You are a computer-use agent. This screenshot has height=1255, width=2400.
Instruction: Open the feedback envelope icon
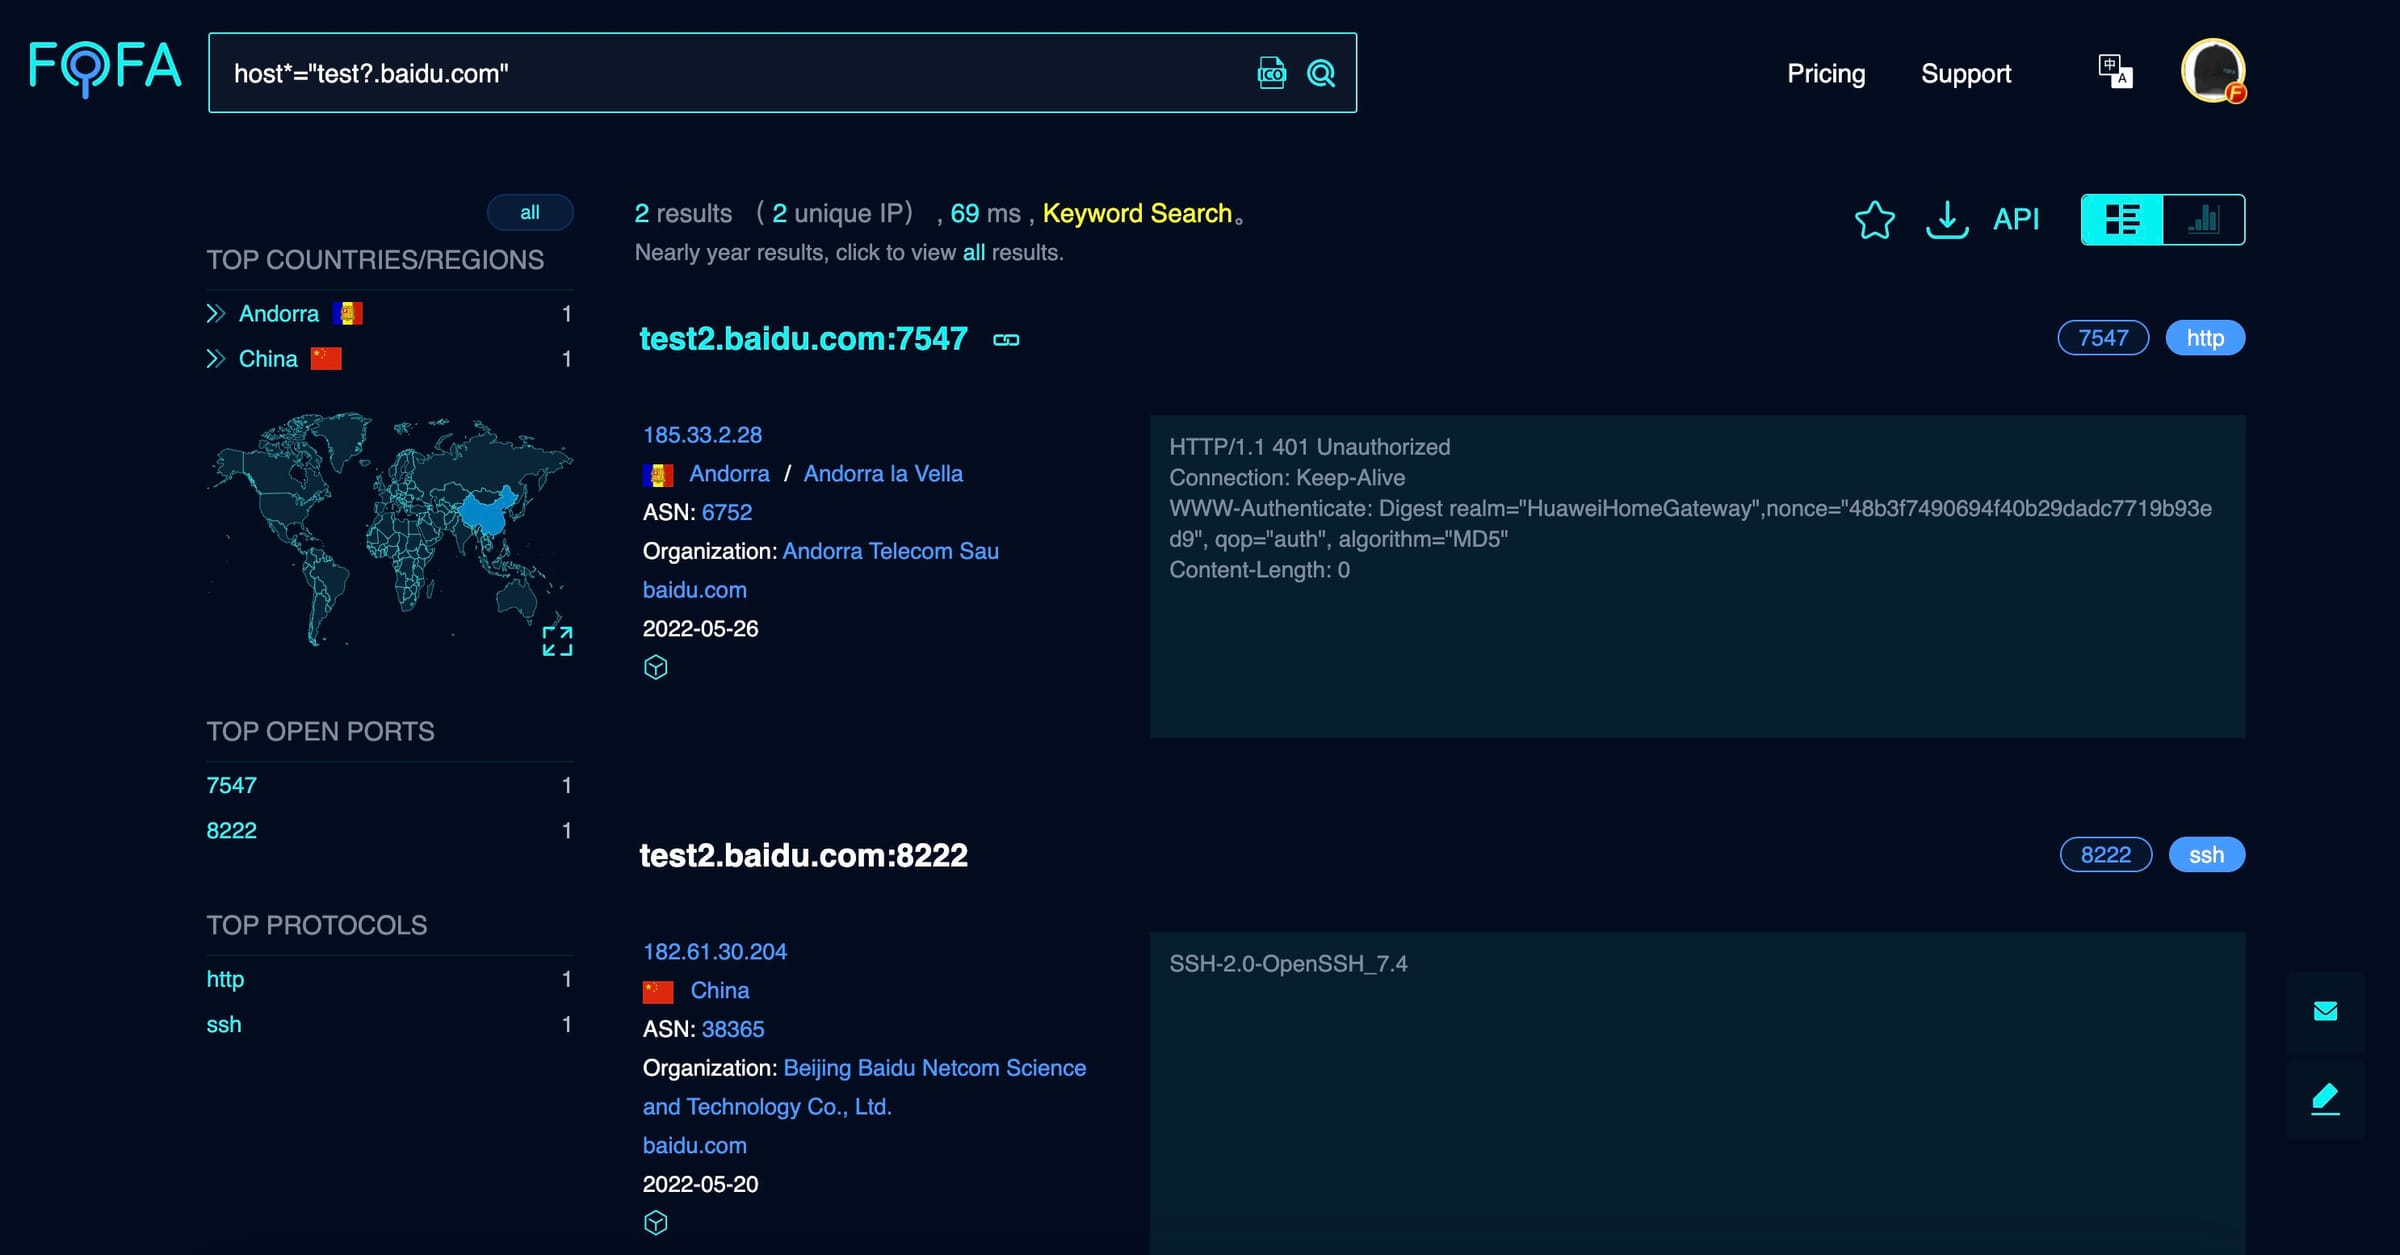2324,1010
